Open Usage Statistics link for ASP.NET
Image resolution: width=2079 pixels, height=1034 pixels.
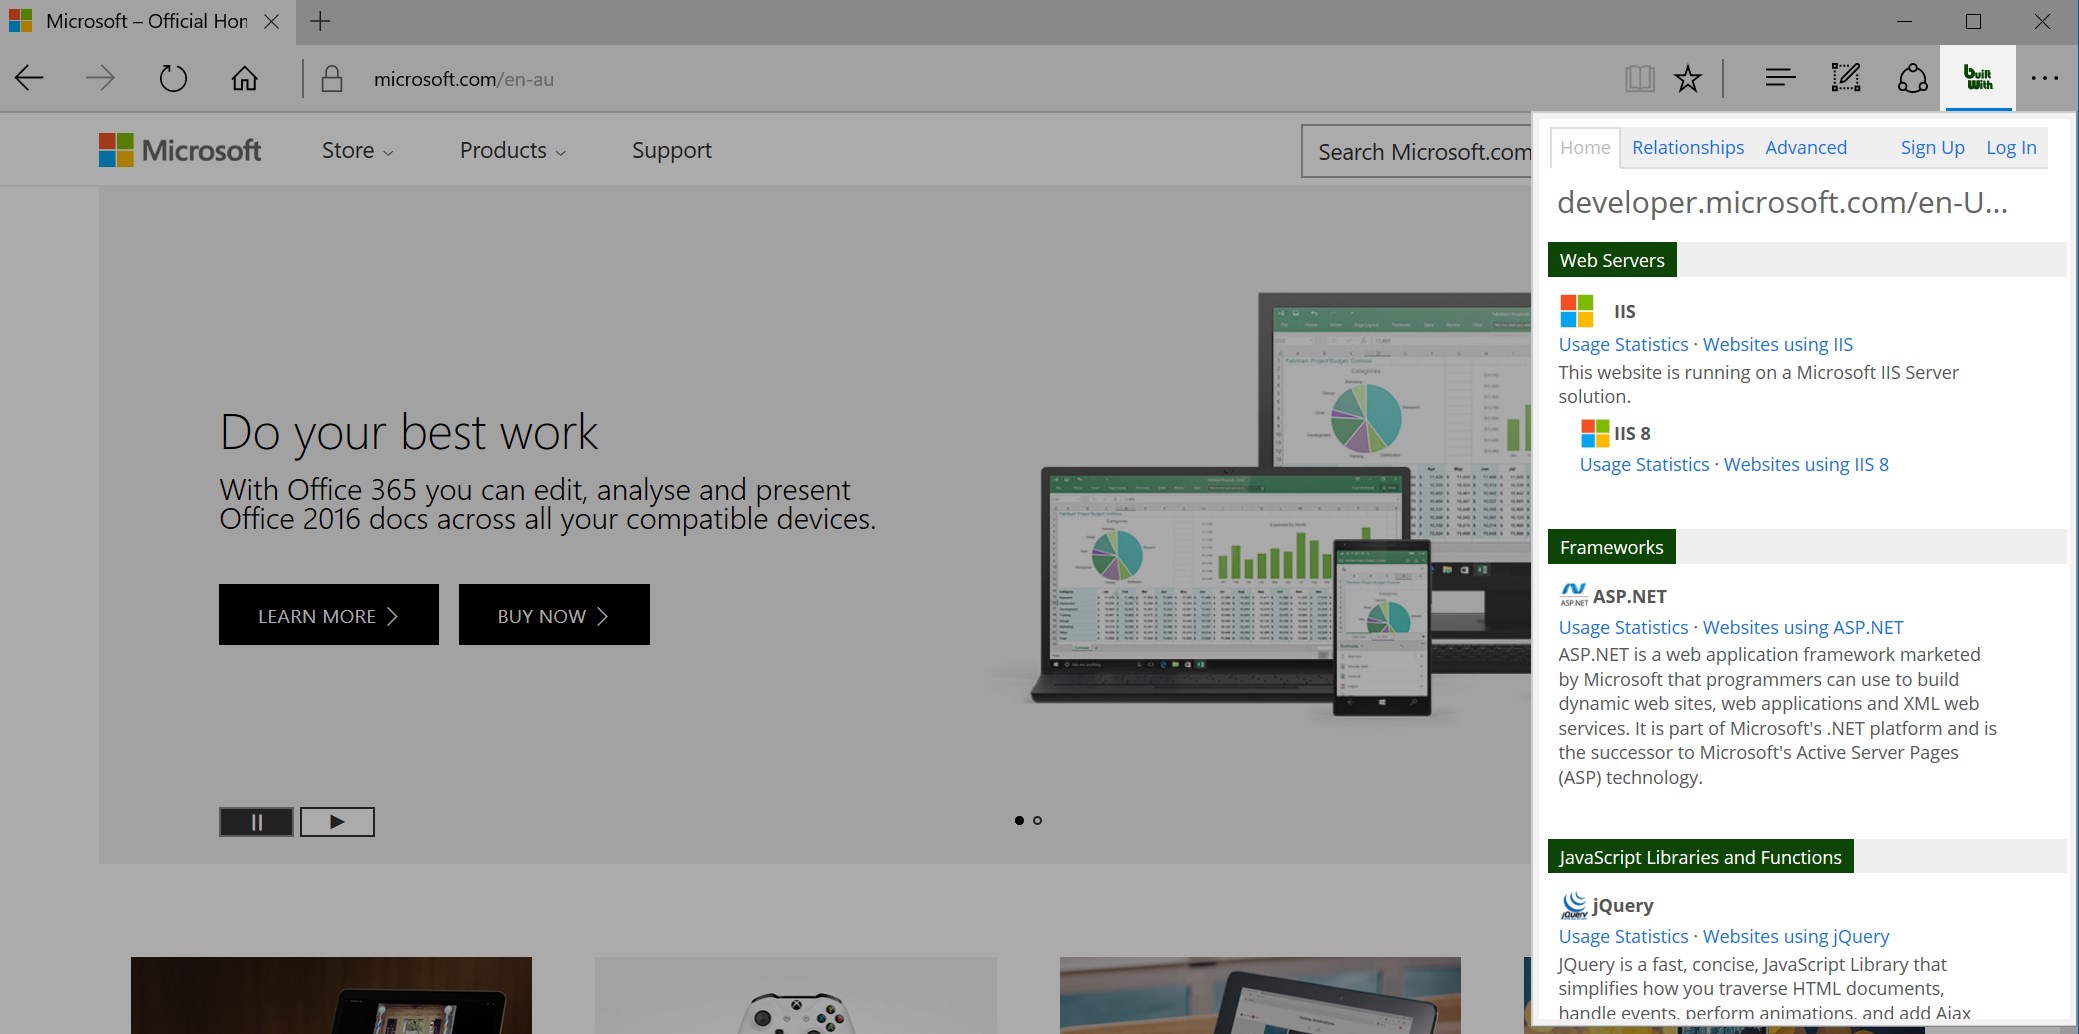point(1623,628)
